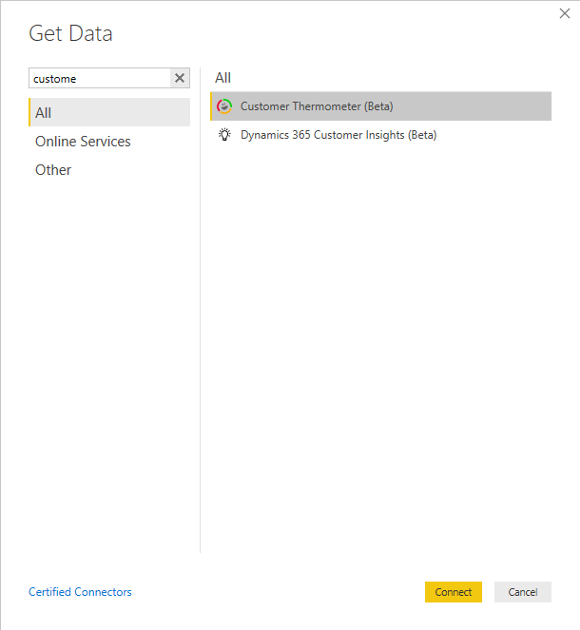This screenshot has width=580, height=630.
Task: Click empty space below the connector results
Action: 381,342
